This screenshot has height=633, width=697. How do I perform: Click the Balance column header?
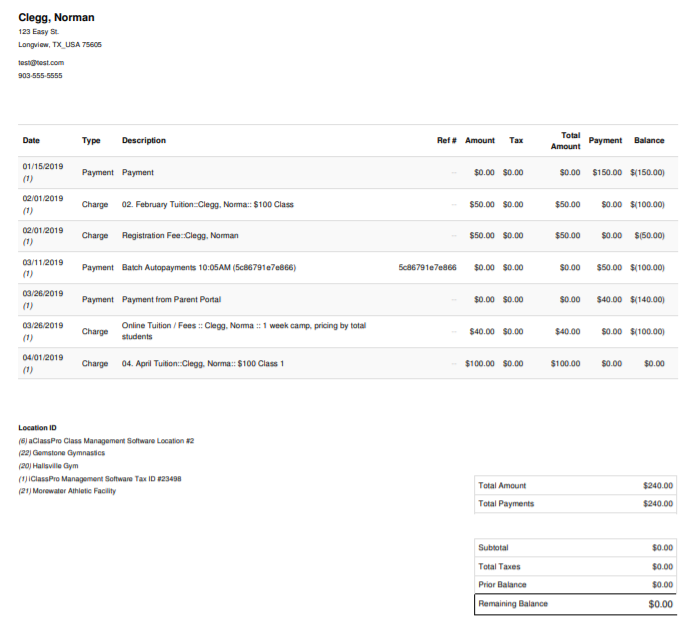(649, 140)
